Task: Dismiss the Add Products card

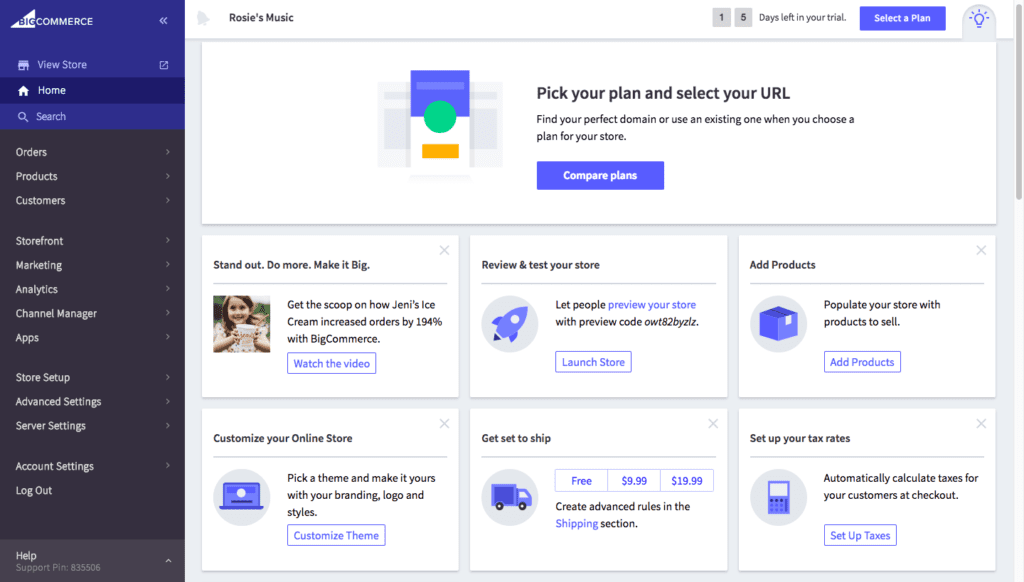Action: pos(981,250)
